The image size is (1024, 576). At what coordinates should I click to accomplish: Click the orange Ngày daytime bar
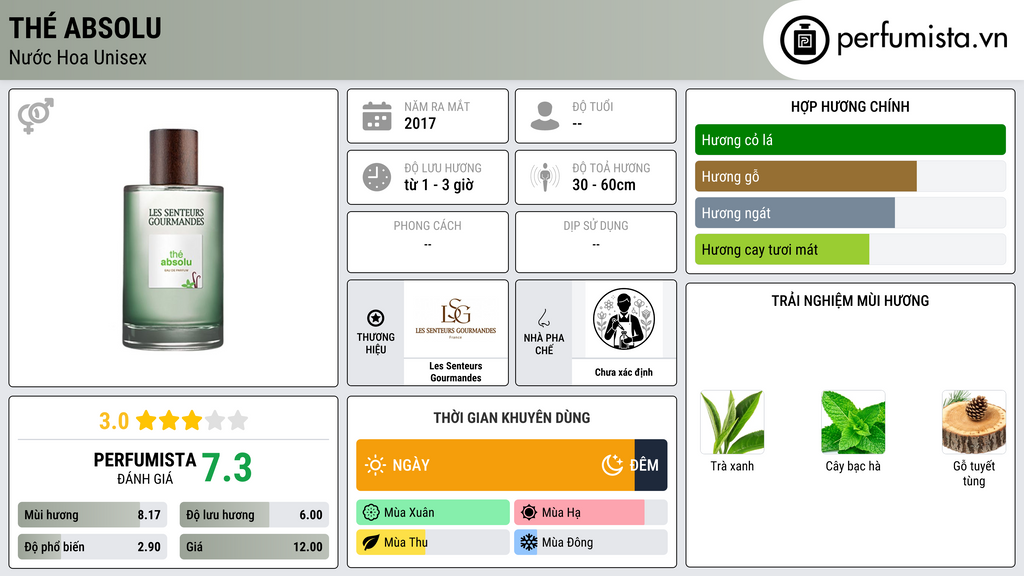click(x=495, y=465)
